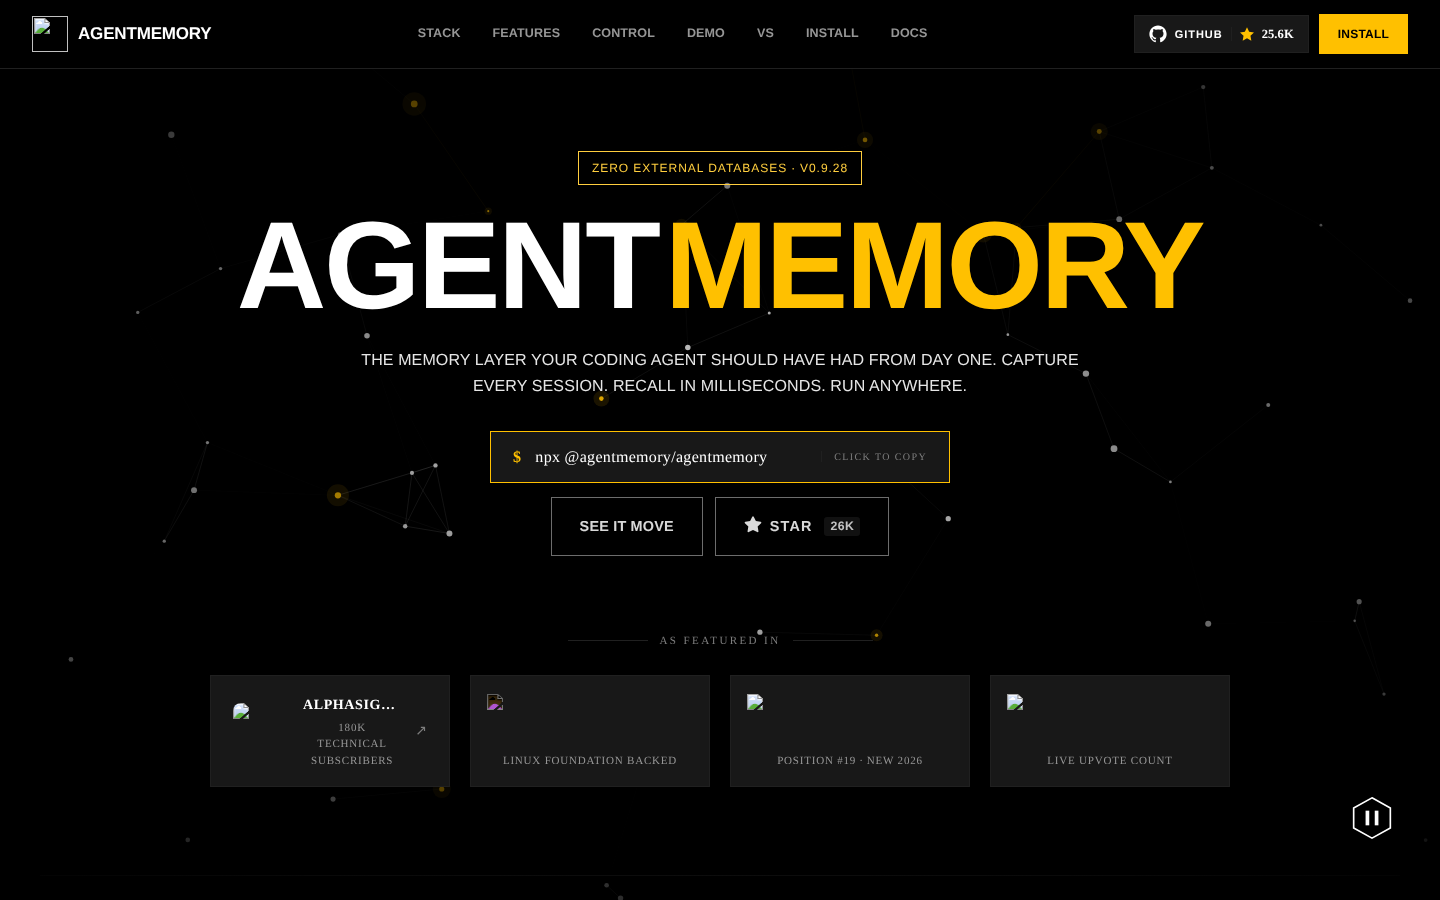Click the AS FEATURED IN label
This screenshot has height=900, width=1440.
coord(720,640)
